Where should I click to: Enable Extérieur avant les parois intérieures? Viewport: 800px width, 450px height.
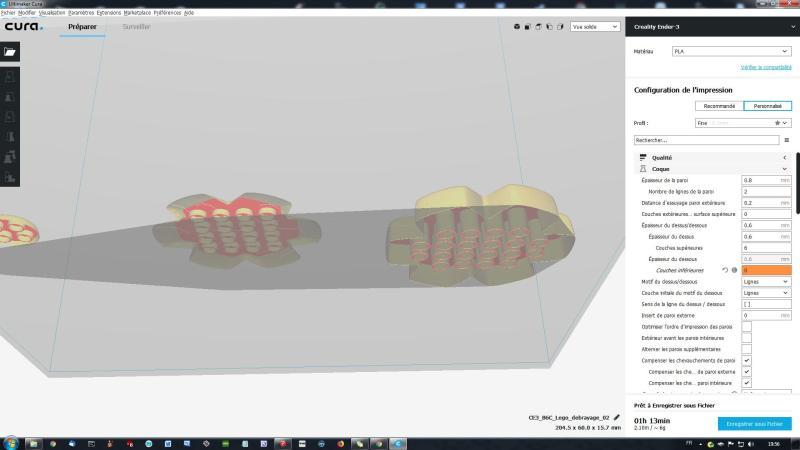pos(746,338)
